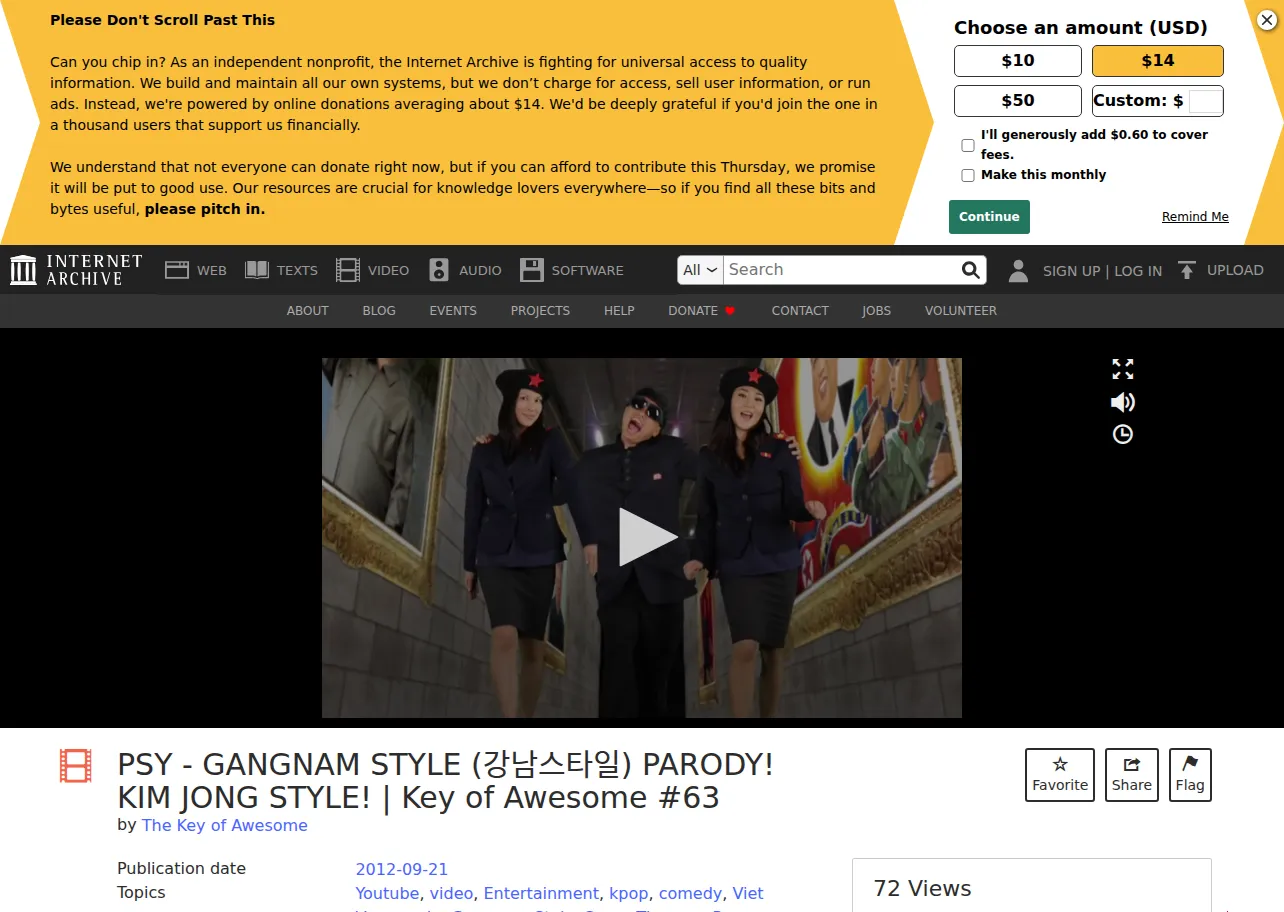The height and width of the screenshot is (912, 1284).
Task: Click the 72 Views count
Action: pyautogui.click(x=923, y=888)
